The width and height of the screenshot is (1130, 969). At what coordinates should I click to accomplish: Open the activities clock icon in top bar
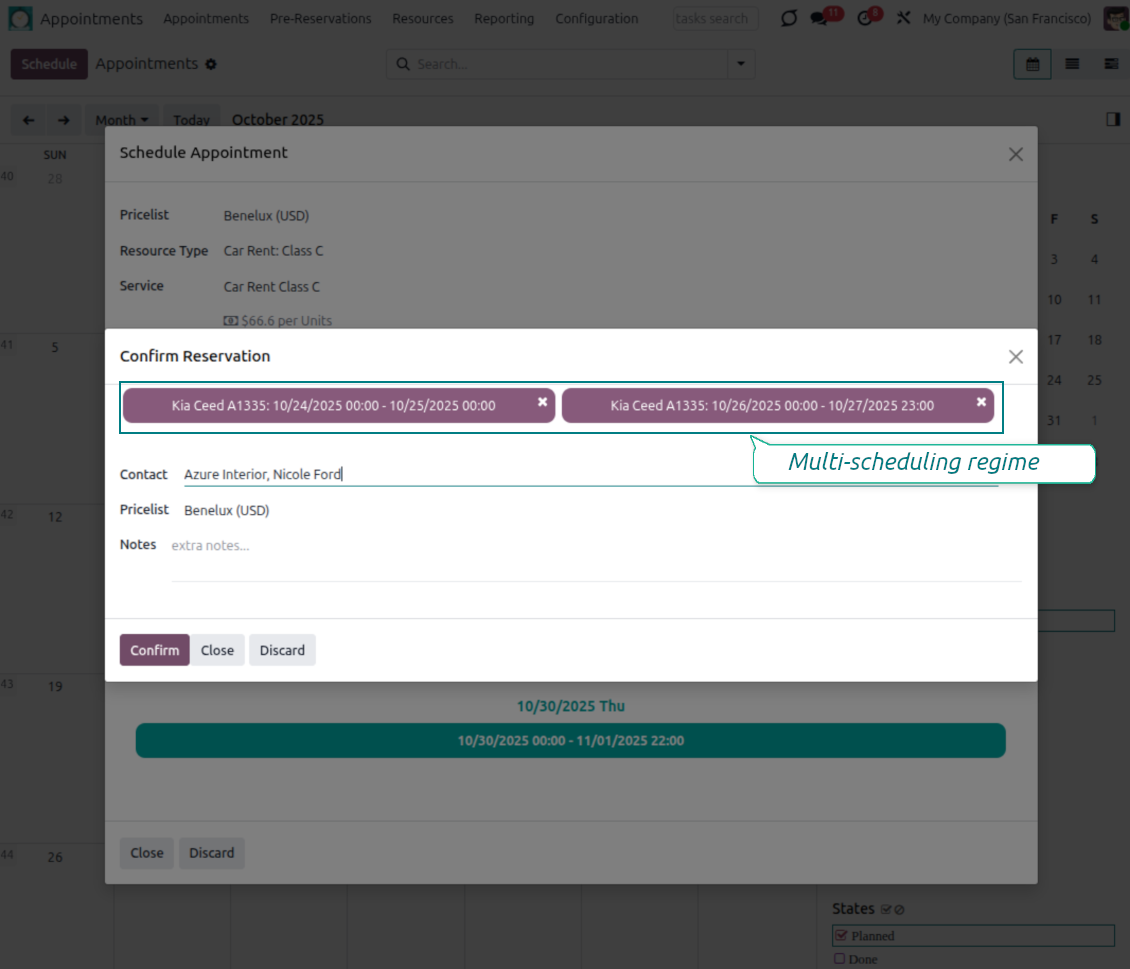(x=866, y=19)
